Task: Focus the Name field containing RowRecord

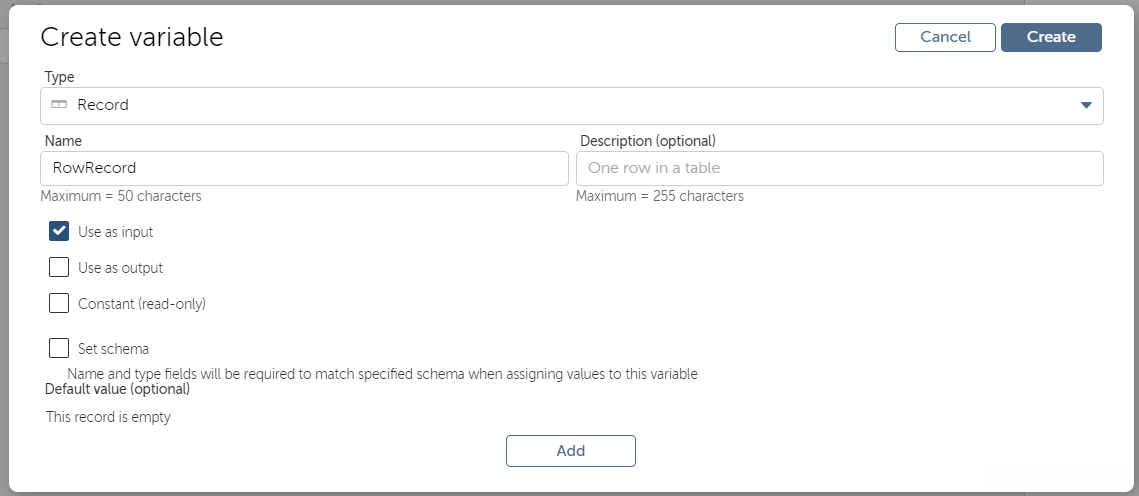Action: pyautogui.click(x=304, y=168)
